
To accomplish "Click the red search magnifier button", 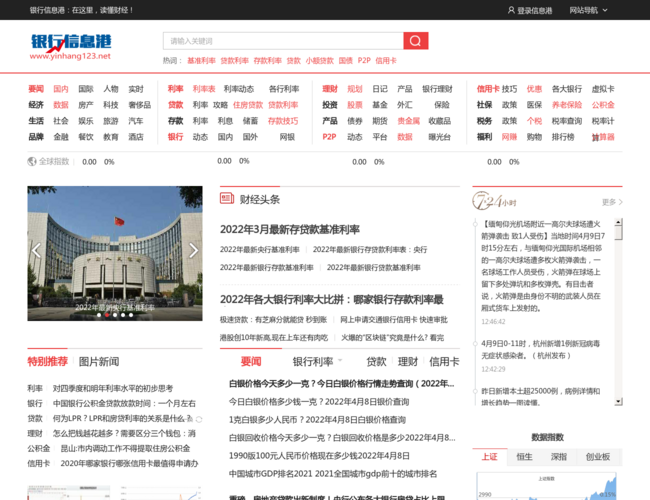I will (x=415, y=41).
